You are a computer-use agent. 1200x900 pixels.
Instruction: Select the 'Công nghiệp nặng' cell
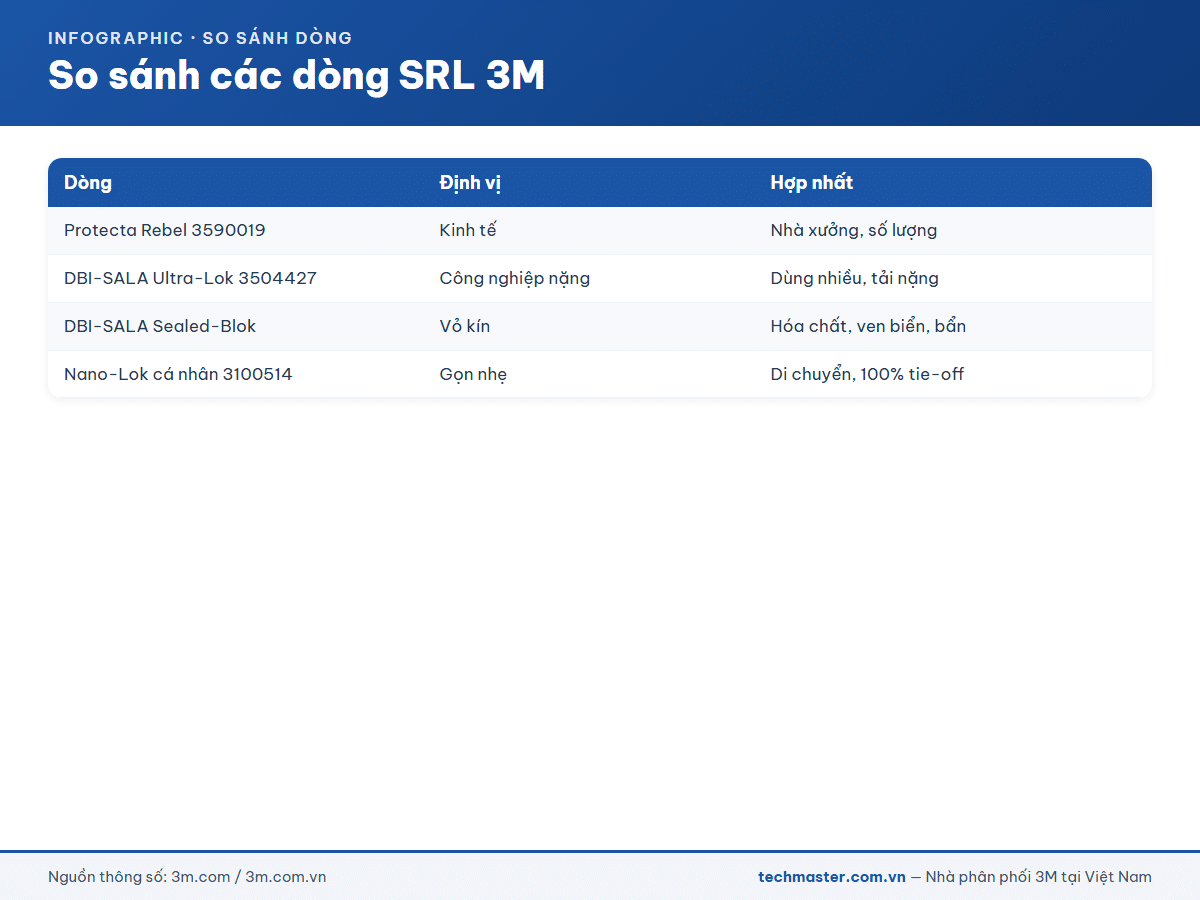tap(589, 278)
